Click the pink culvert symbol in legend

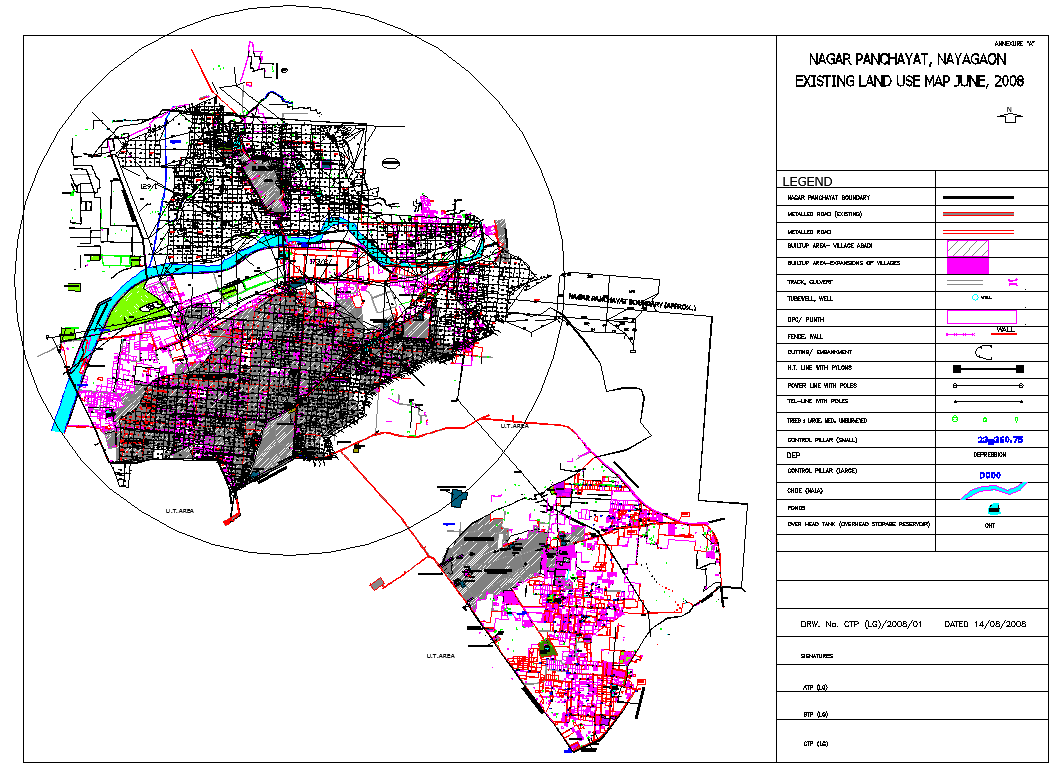(x=1014, y=283)
